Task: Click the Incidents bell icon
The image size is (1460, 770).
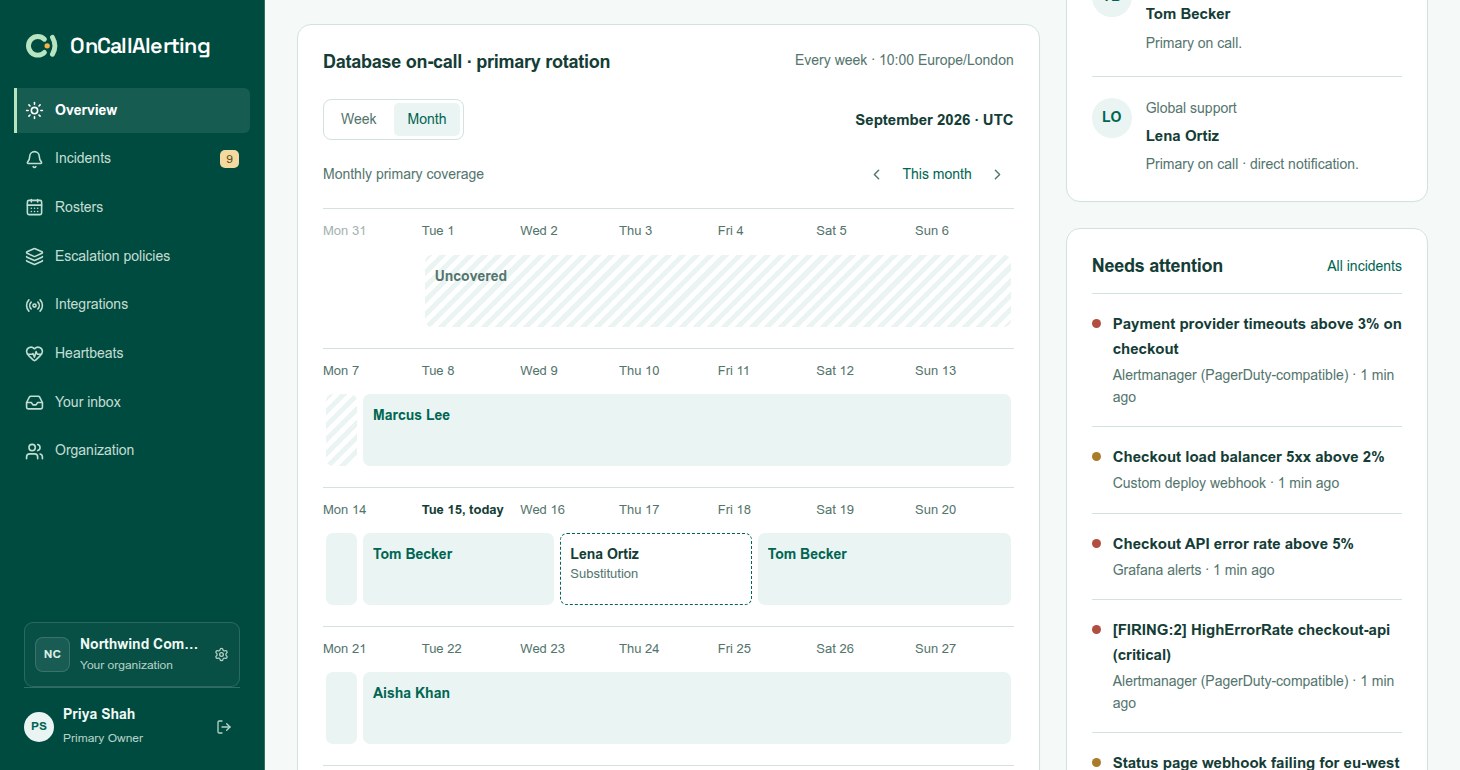Action: (x=35, y=158)
